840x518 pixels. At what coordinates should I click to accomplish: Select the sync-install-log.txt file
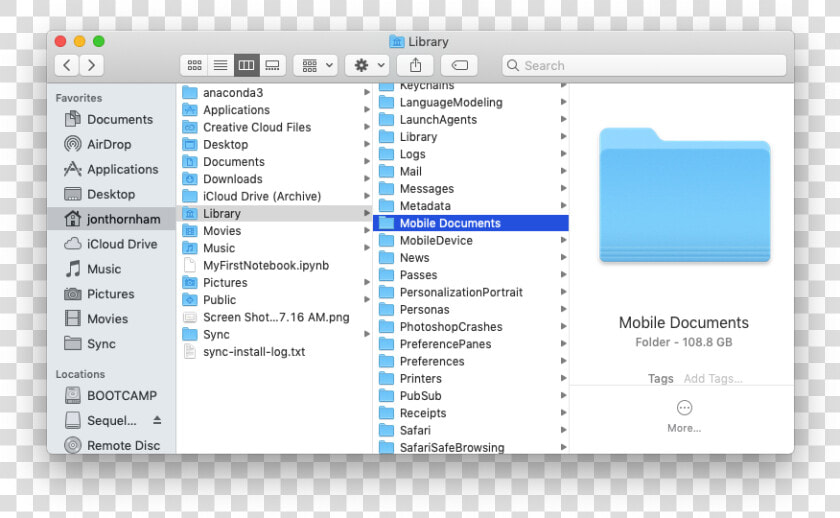click(274, 351)
